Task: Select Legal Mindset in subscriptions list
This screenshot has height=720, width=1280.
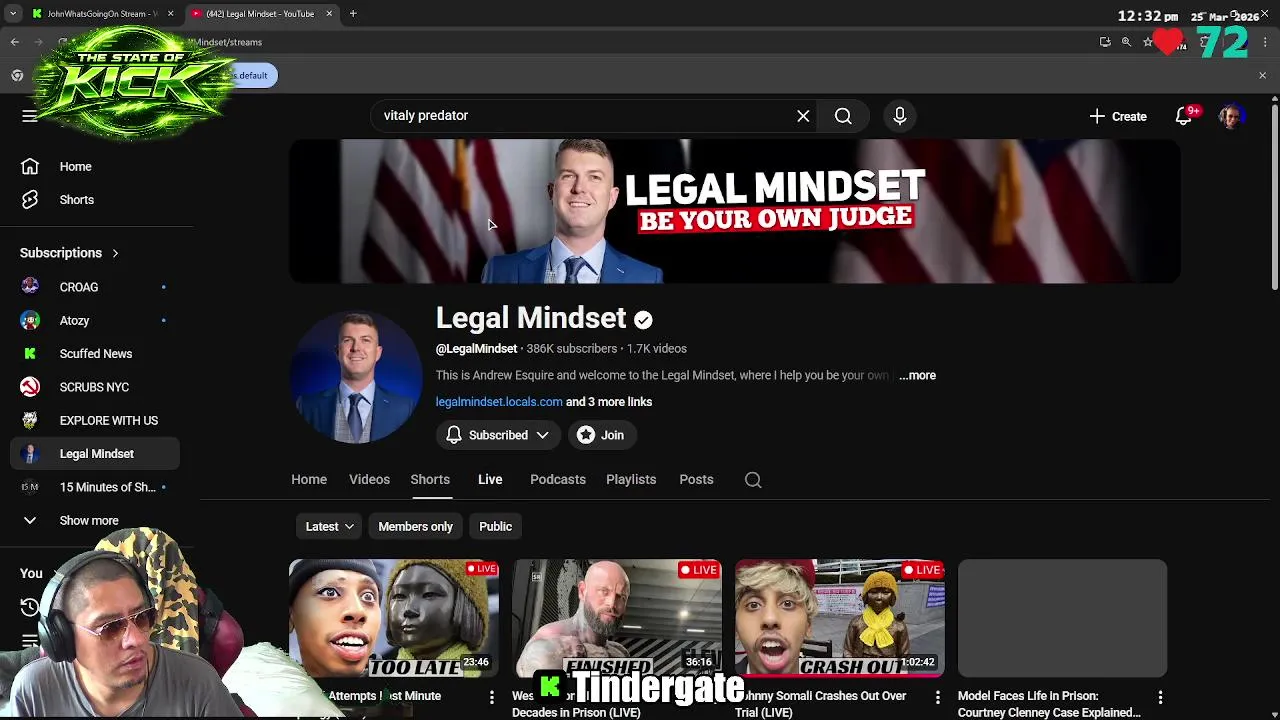Action: 96,454
